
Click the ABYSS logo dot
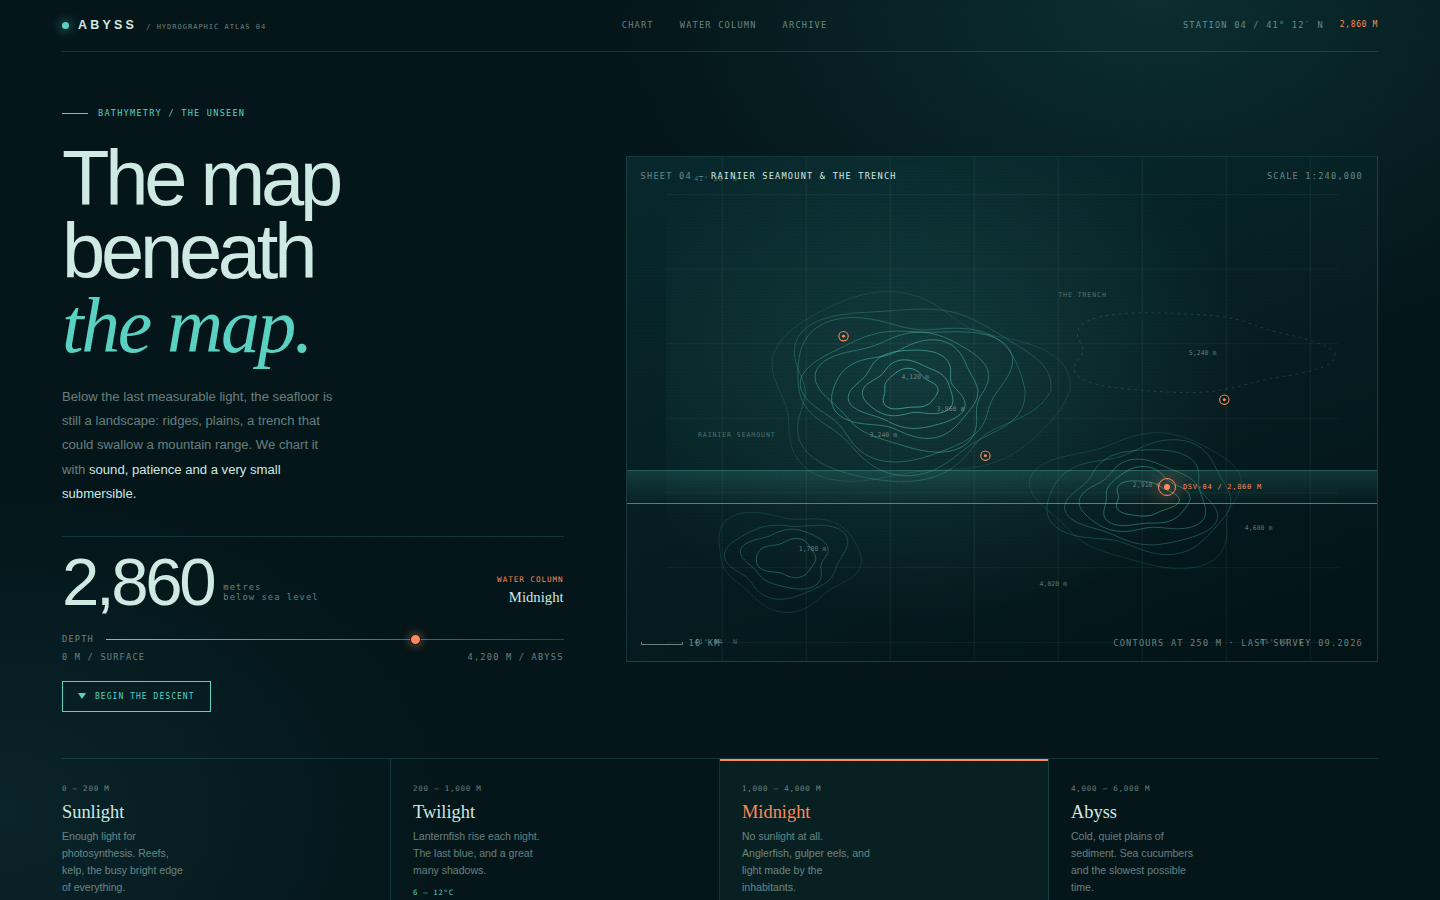65,25
